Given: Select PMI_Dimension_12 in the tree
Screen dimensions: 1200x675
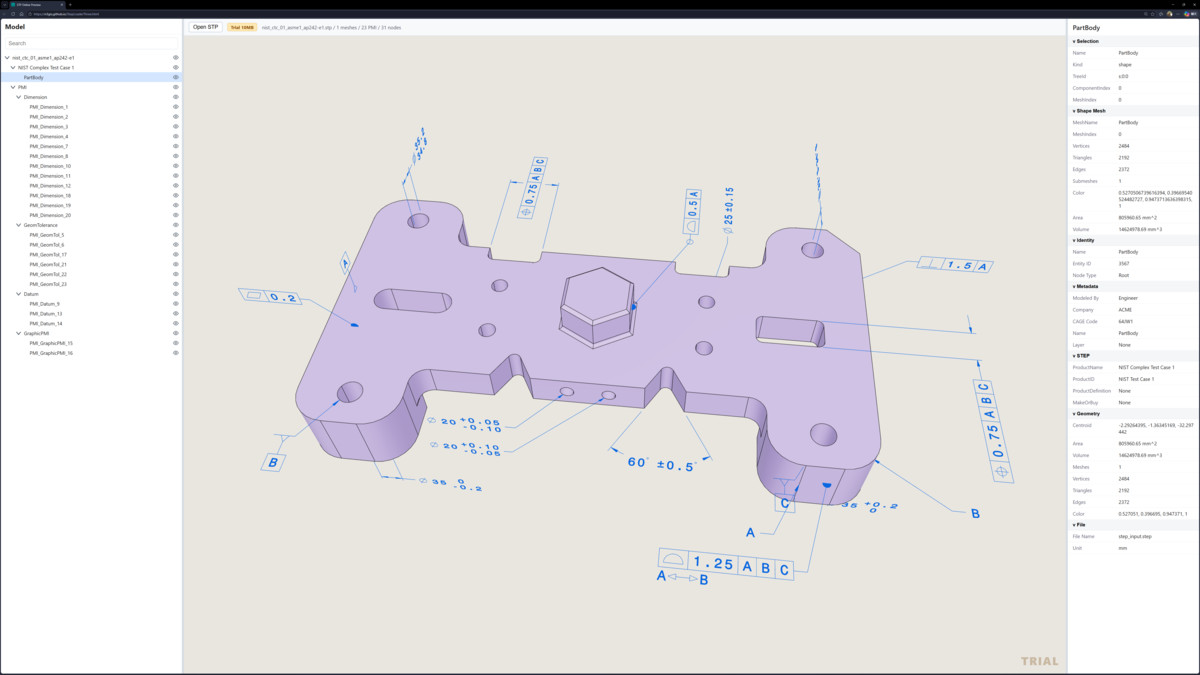Looking at the screenshot, I should [50, 186].
